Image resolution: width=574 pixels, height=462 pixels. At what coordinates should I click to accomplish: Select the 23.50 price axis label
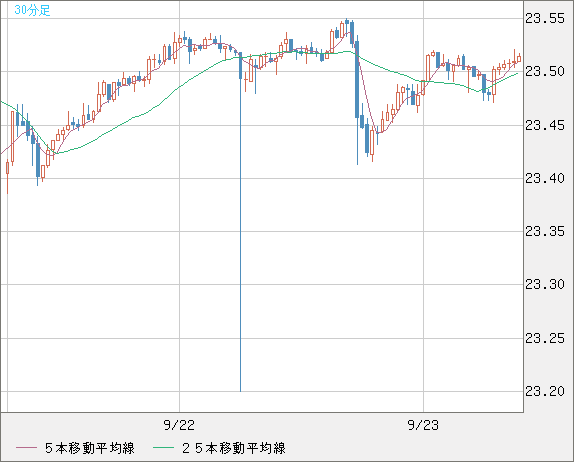545,71
